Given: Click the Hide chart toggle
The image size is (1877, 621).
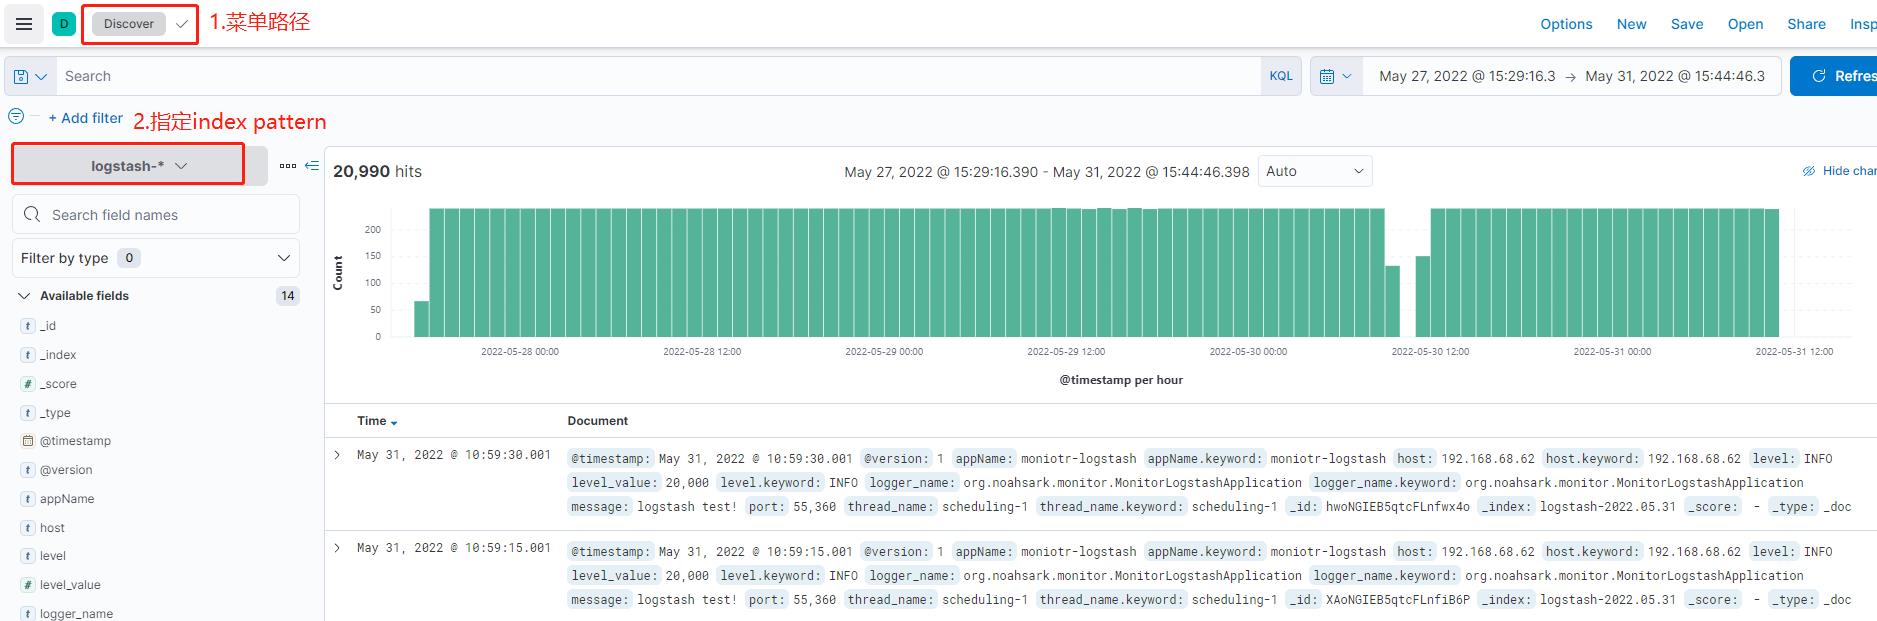Looking at the screenshot, I should point(1839,171).
